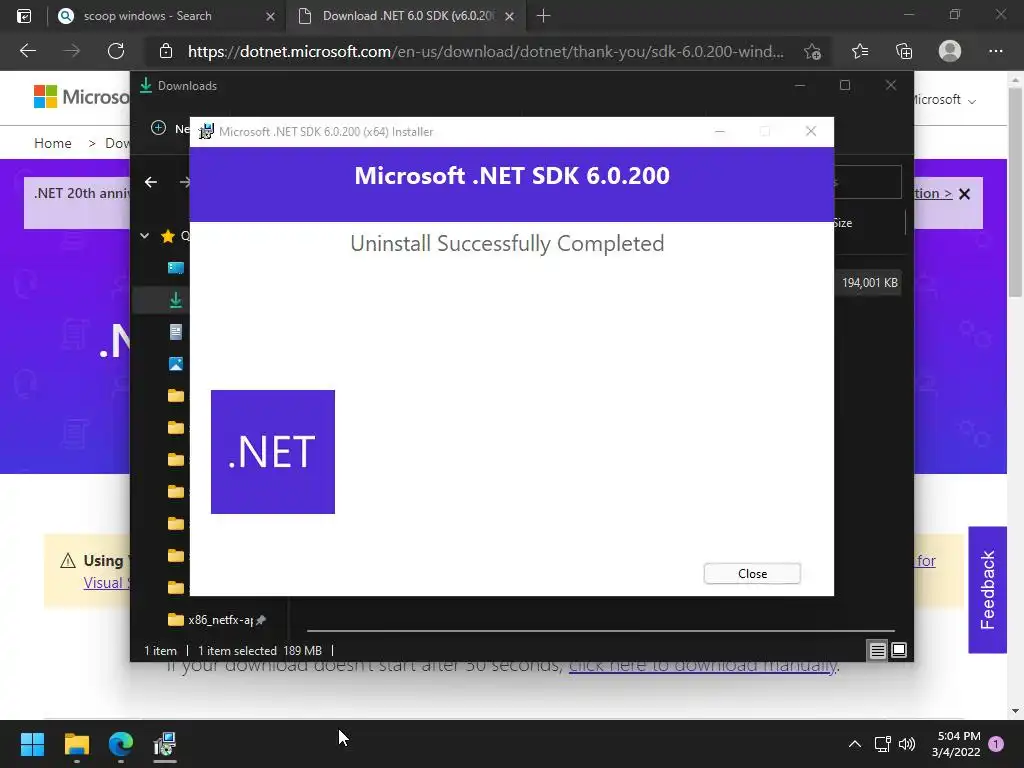Image resolution: width=1024 pixels, height=768 pixels.
Task: Click the installer title bar icon
Action: point(206,131)
